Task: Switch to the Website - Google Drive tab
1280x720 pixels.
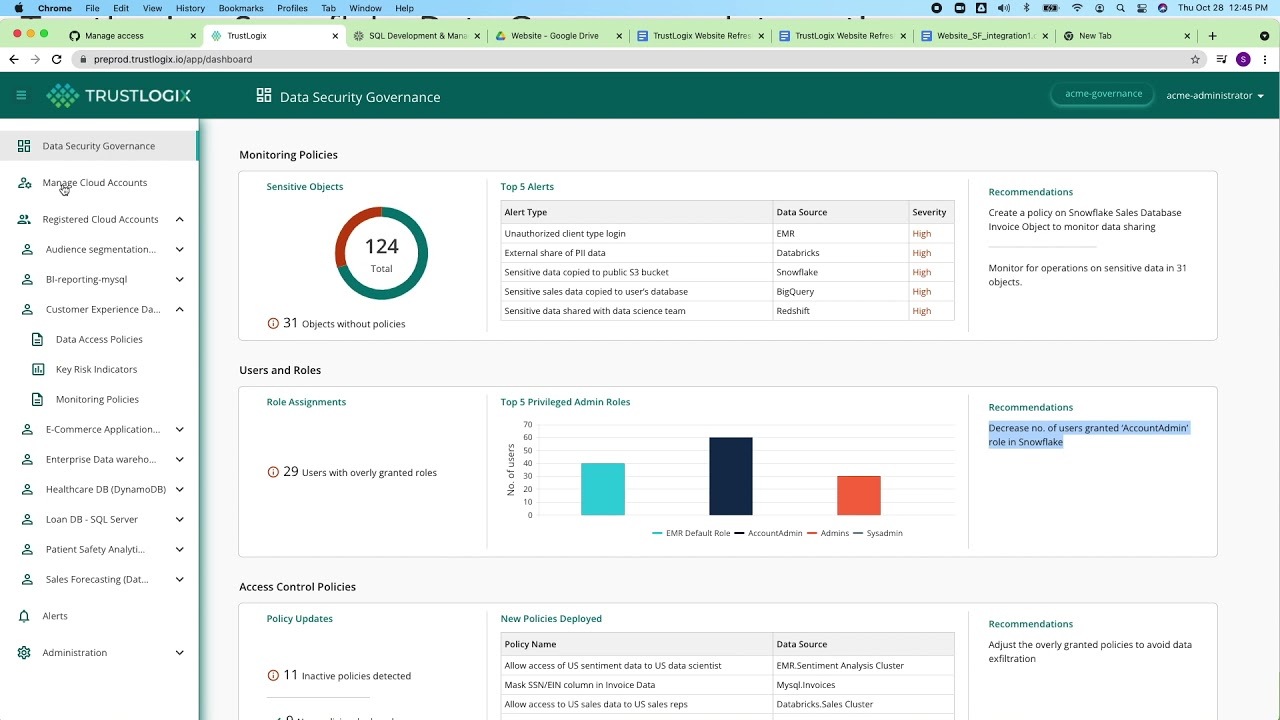Action: pos(559,36)
